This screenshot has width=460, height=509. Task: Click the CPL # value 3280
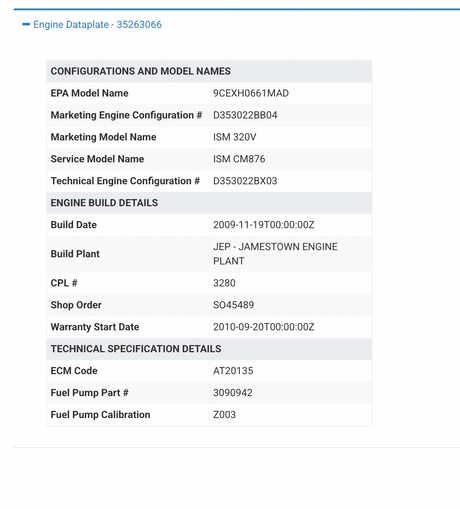tap(224, 283)
